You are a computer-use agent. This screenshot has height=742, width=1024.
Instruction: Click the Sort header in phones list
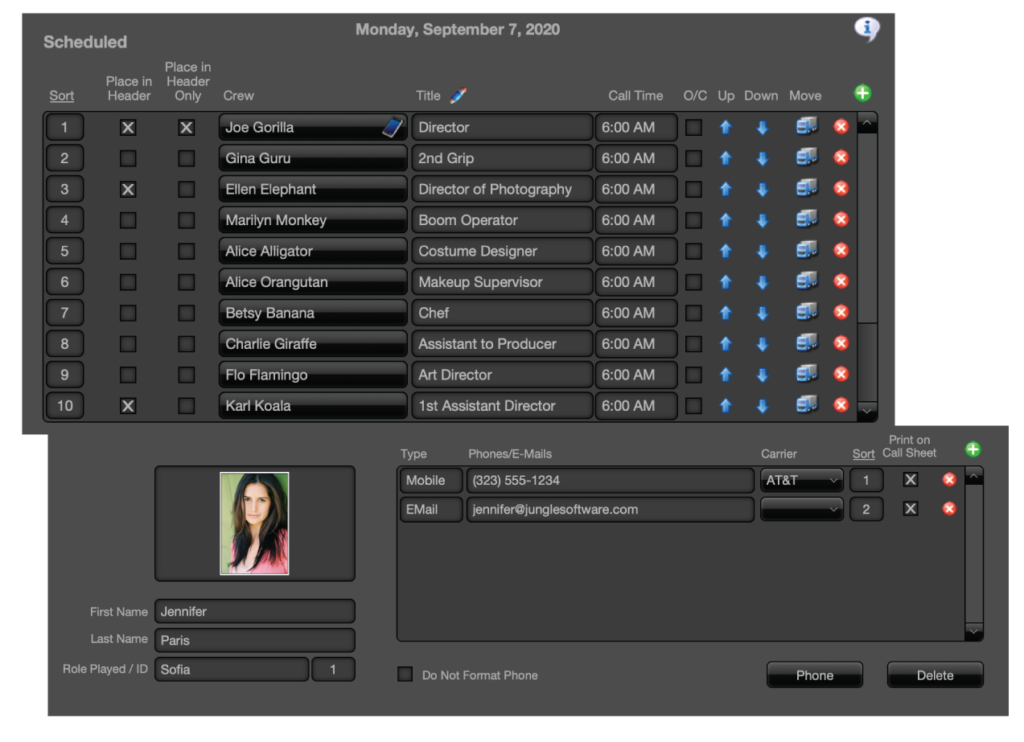point(863,453)
